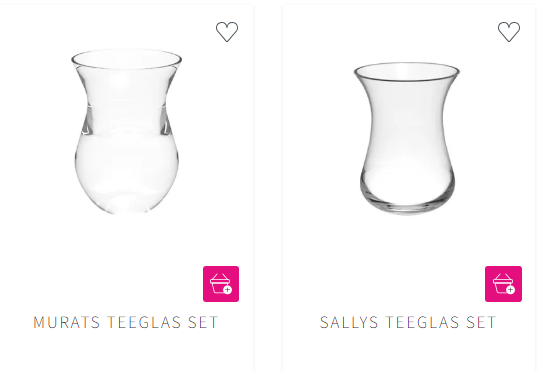Open the MURATS TEEGLAS SET title link
548x371 pixels.
[126, 322]
